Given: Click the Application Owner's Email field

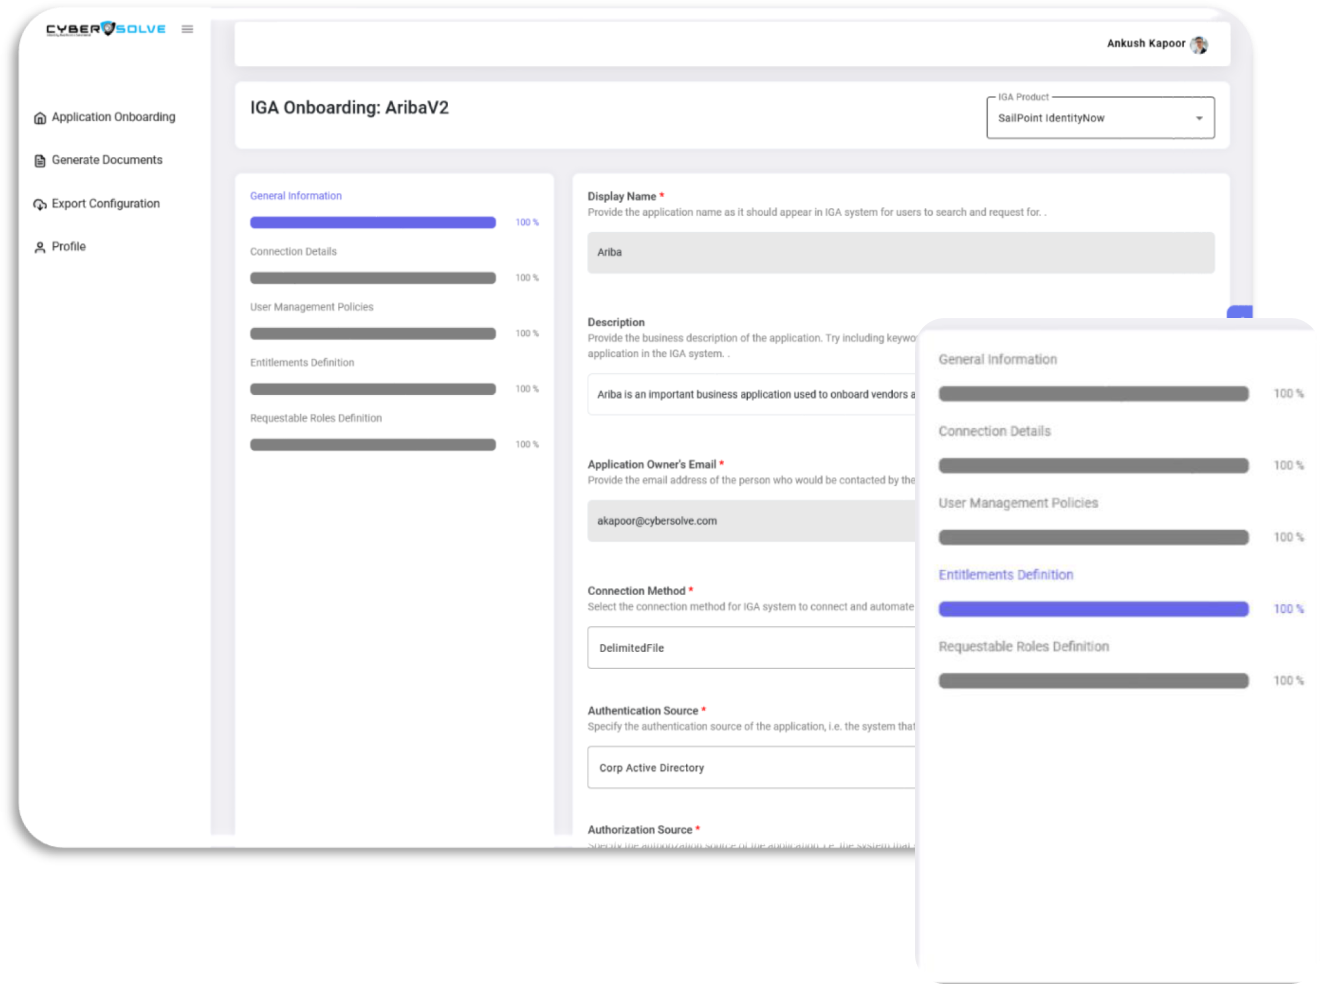Looking at the screenshot, I should 750,521.
